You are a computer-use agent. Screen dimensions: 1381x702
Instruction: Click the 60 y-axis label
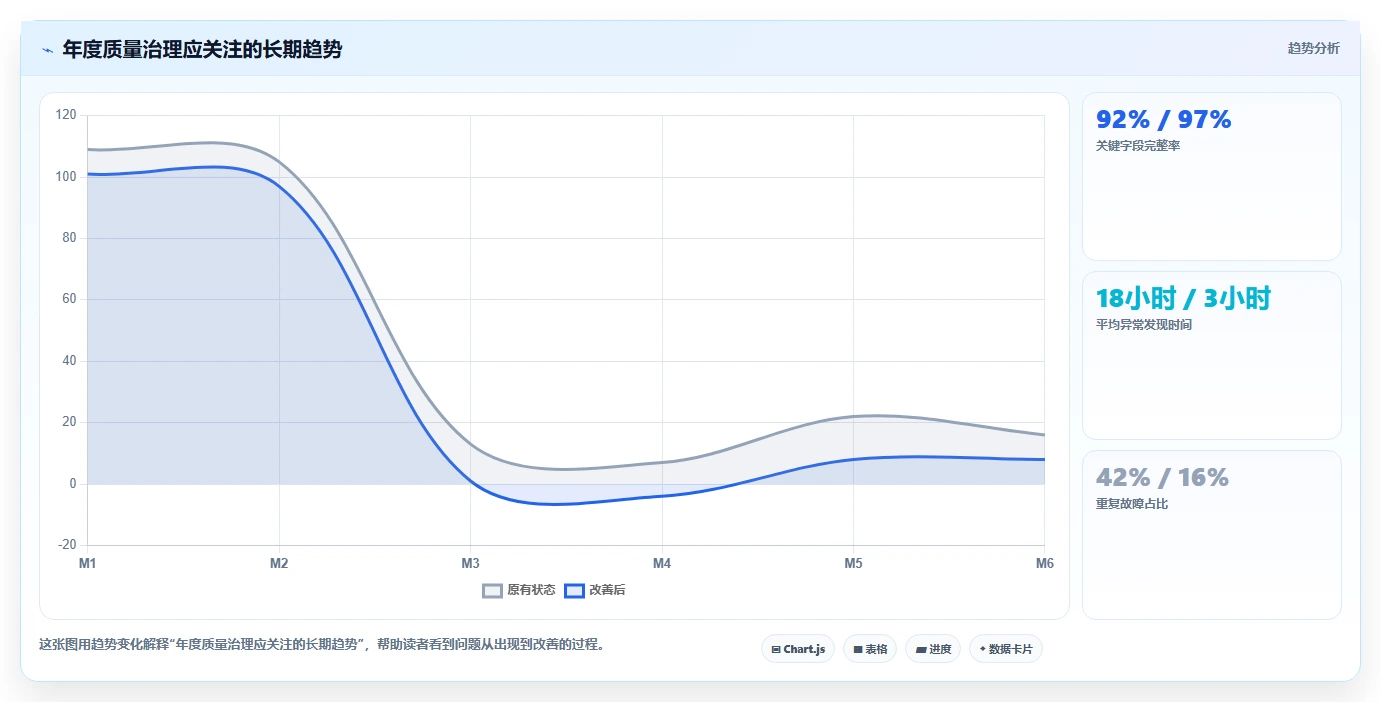point(69,299)
